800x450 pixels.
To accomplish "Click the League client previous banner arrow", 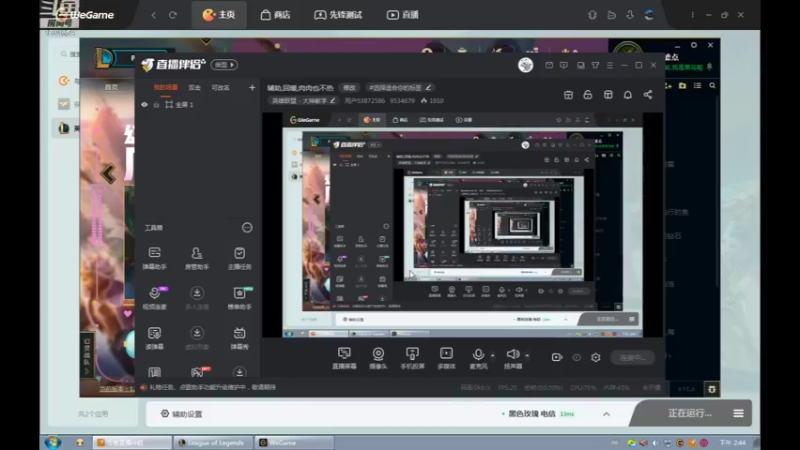I will [x=108, y=173].
